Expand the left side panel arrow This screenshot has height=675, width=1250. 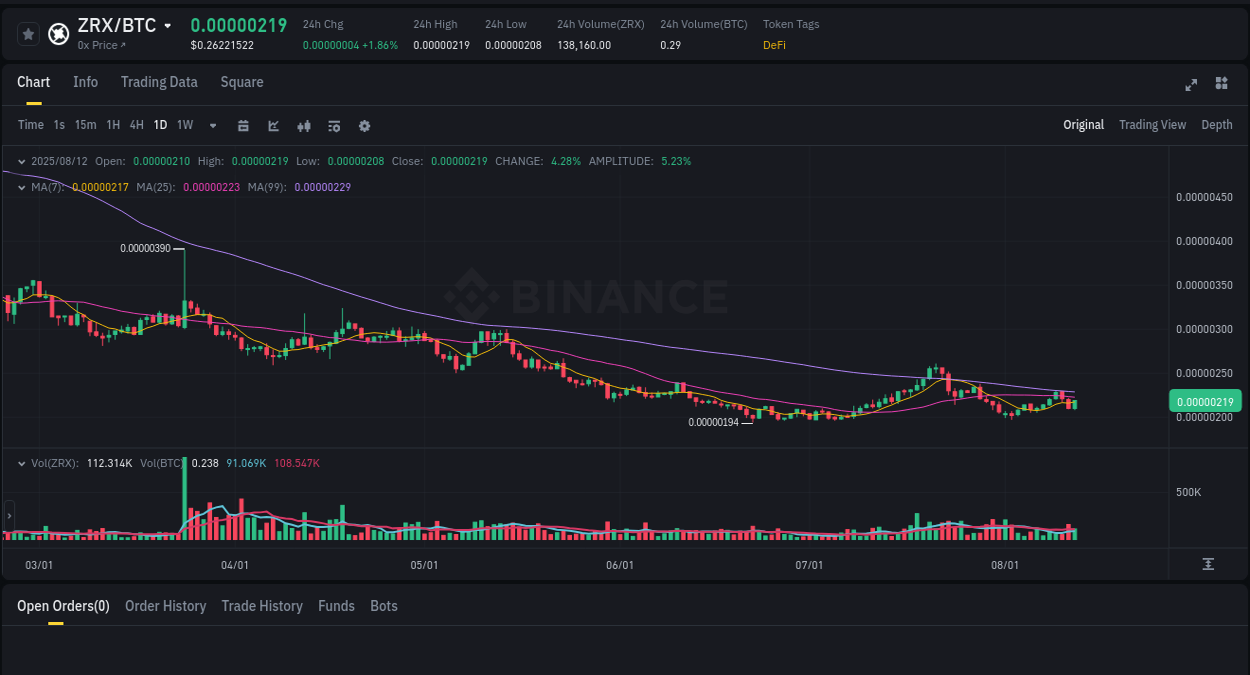9,516
